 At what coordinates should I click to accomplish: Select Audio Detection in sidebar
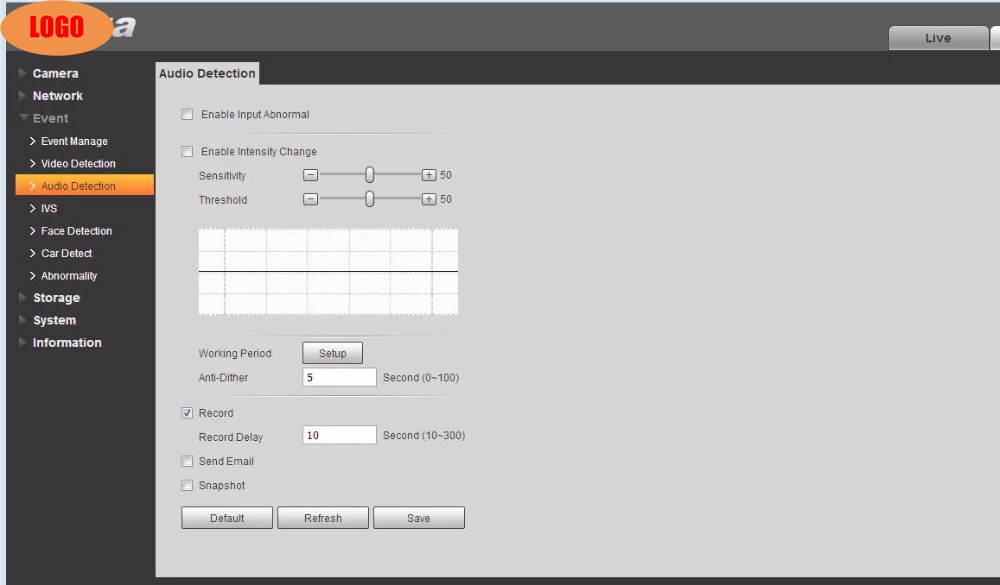pos(84,186)
